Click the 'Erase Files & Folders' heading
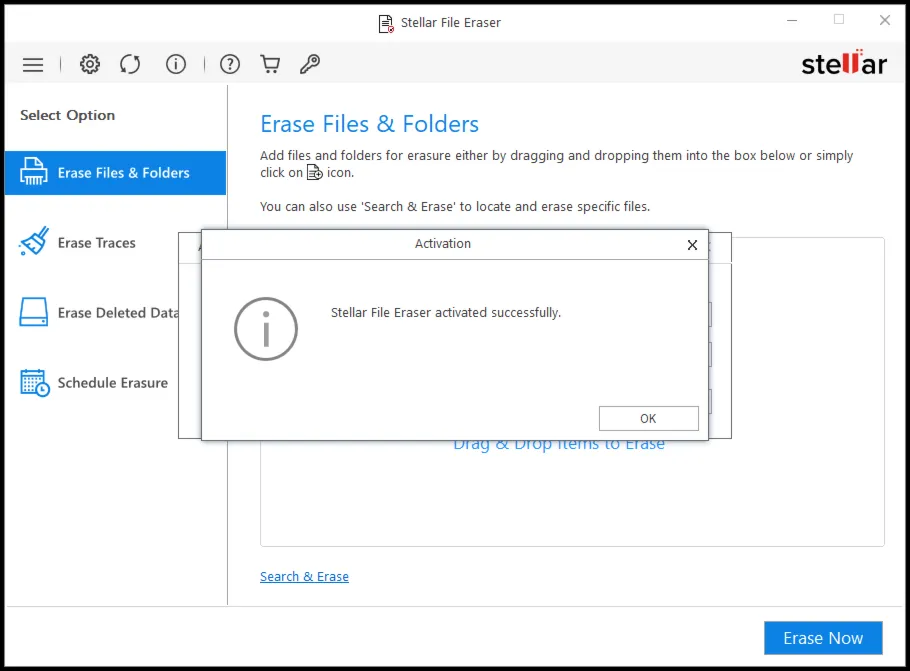Viewport: 910px width, 671px height. click(369, 124)
